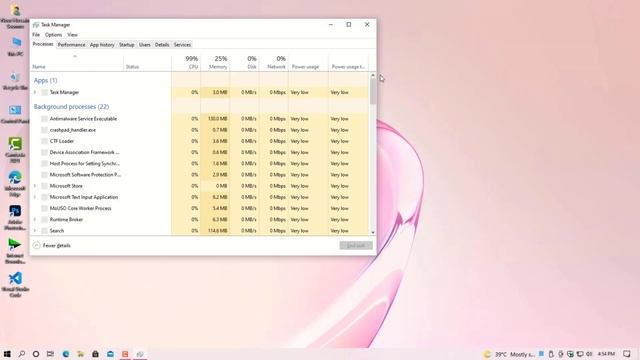Expand the Runtime Broker process group

click(35, 220)
